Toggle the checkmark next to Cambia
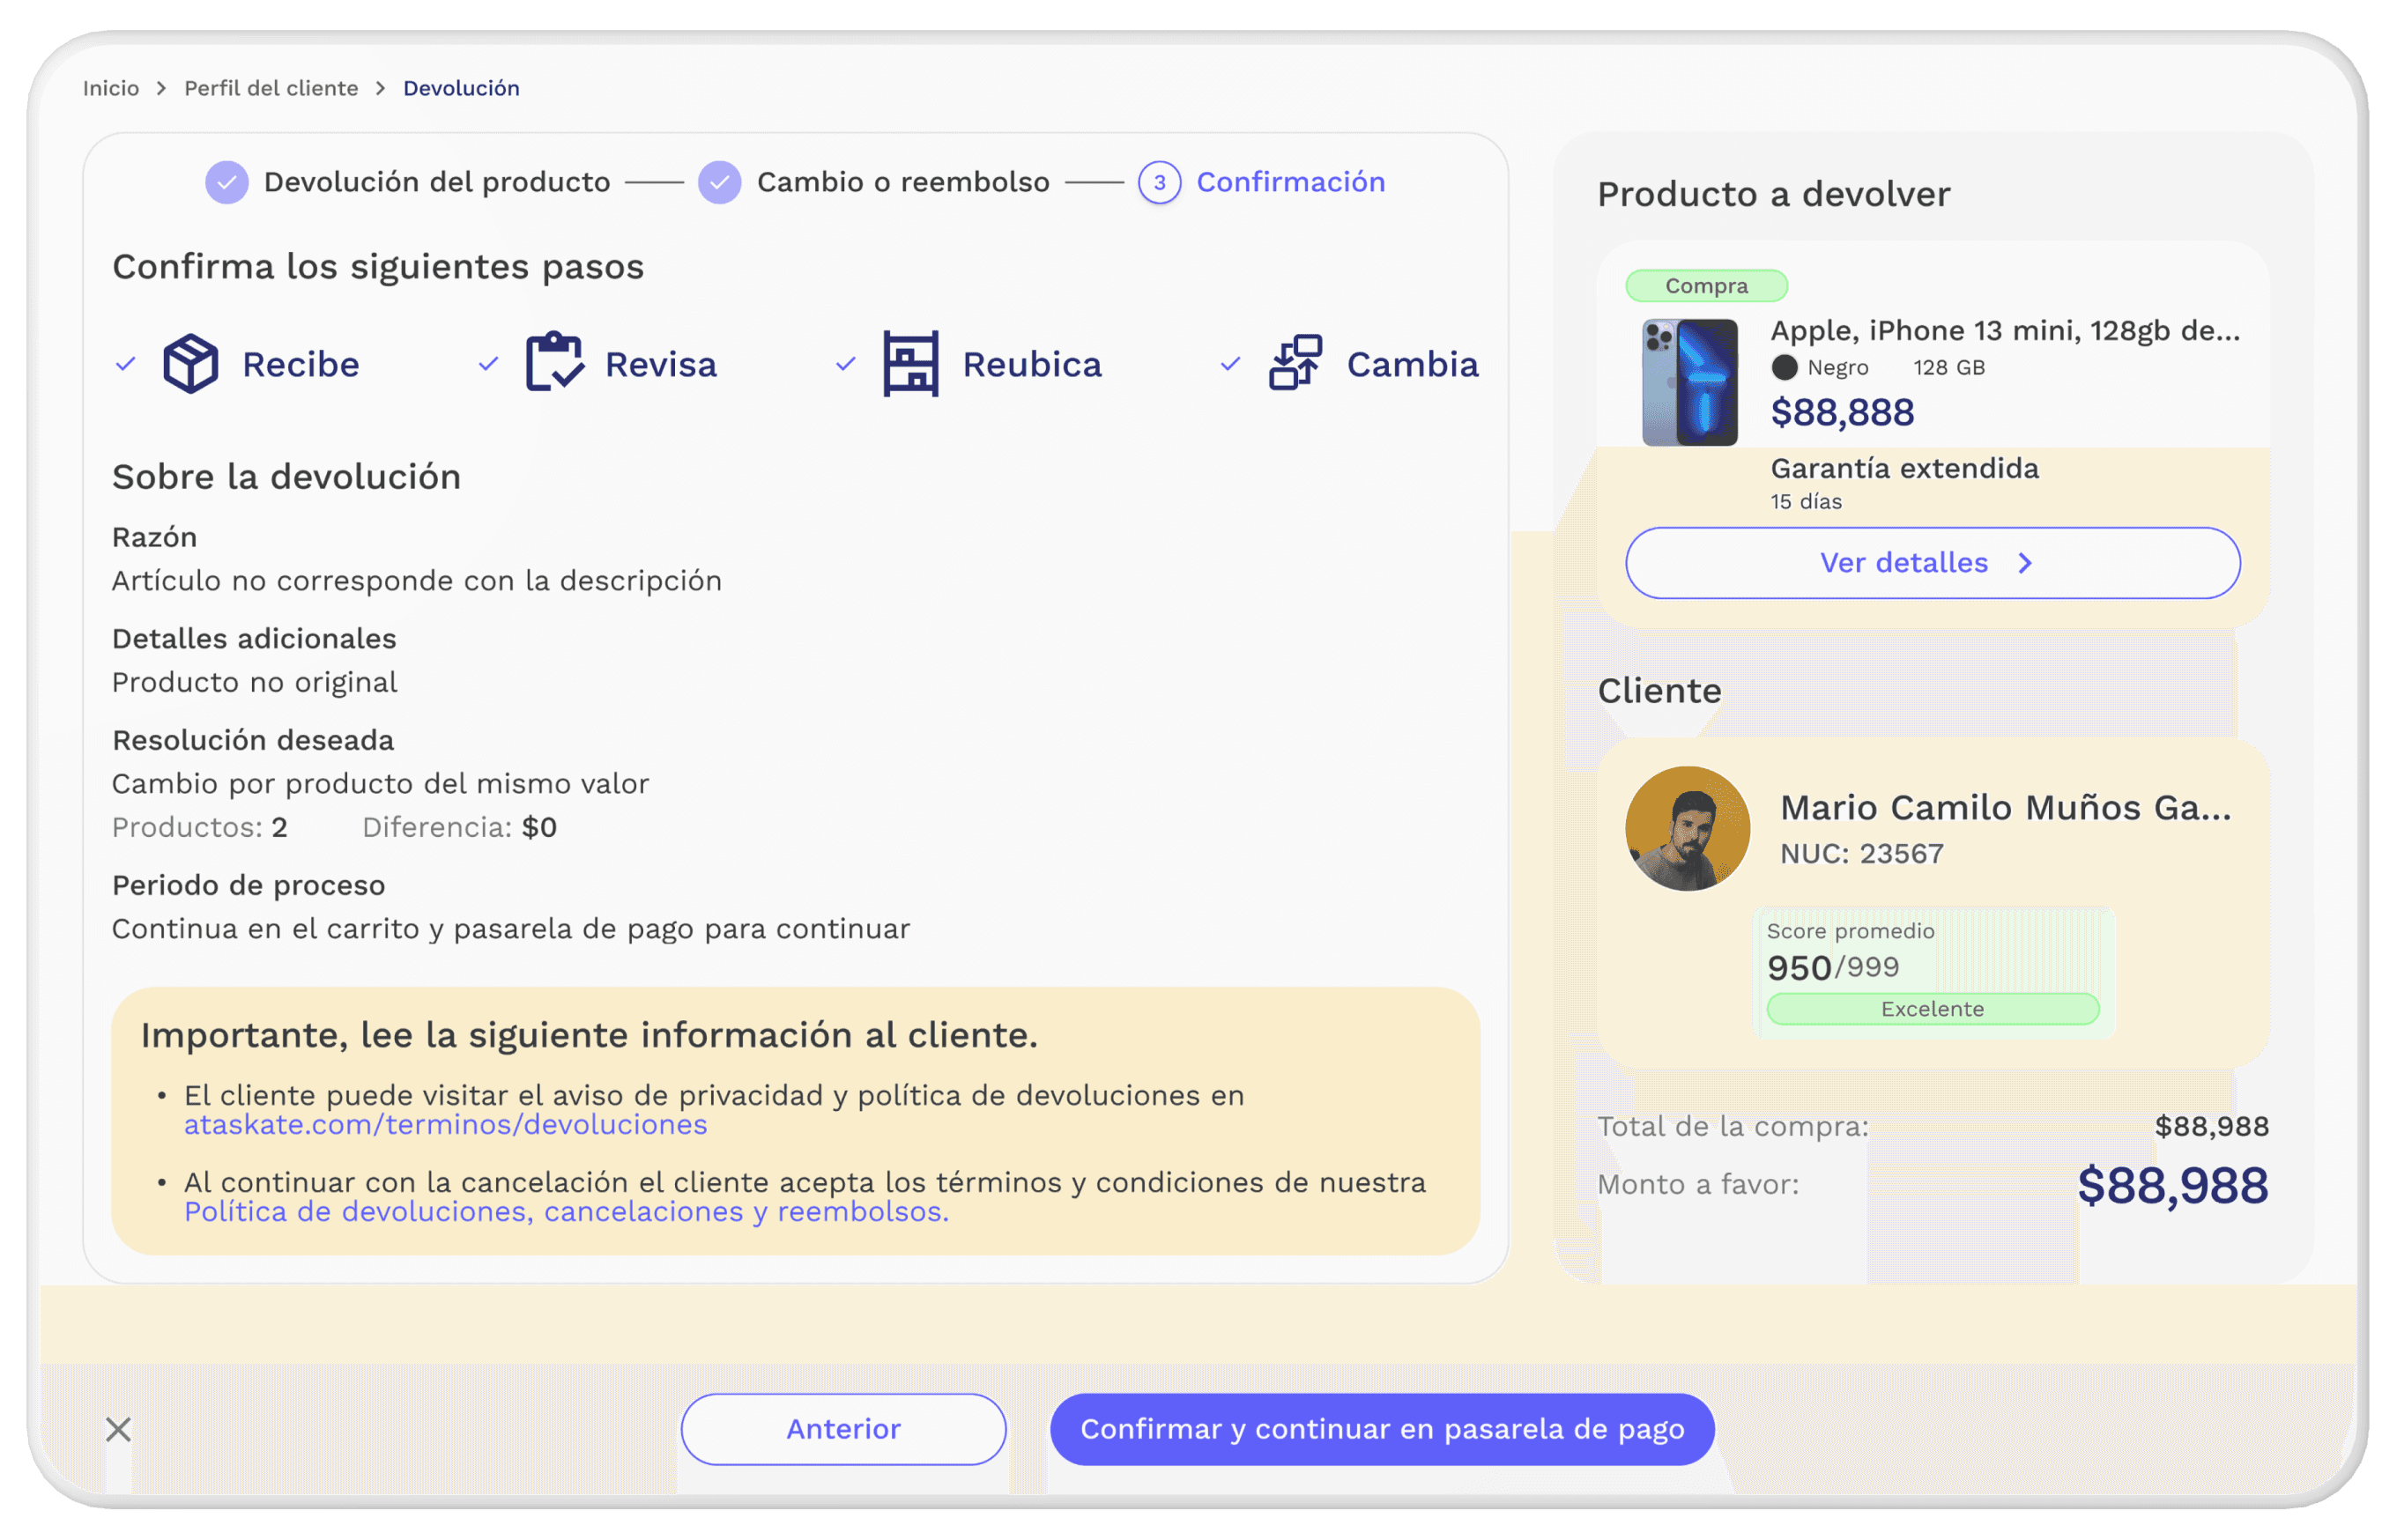 point(1230,364)
